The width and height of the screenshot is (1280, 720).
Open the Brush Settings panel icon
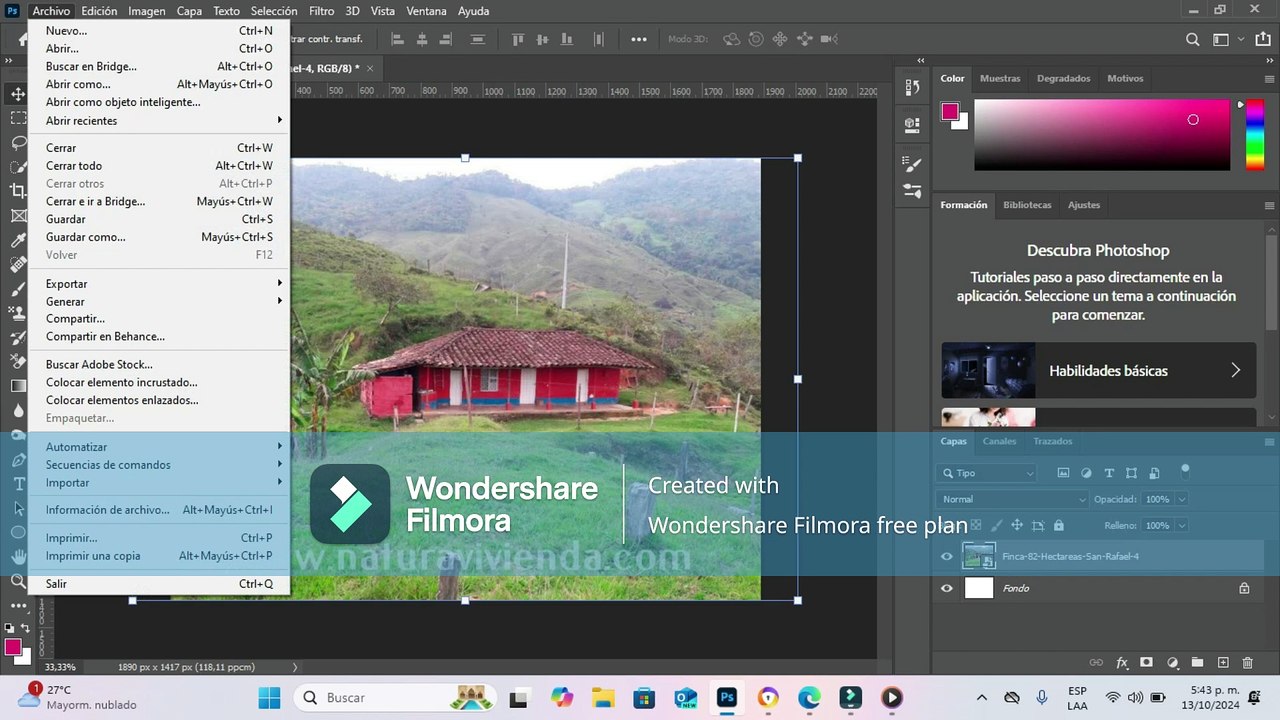click(x=912, y=164)
